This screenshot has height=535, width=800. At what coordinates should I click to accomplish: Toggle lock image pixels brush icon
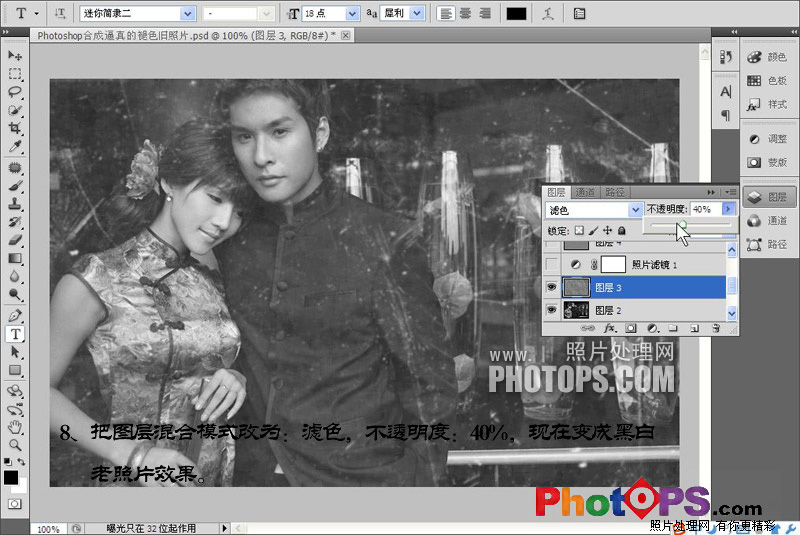(593, 231)
